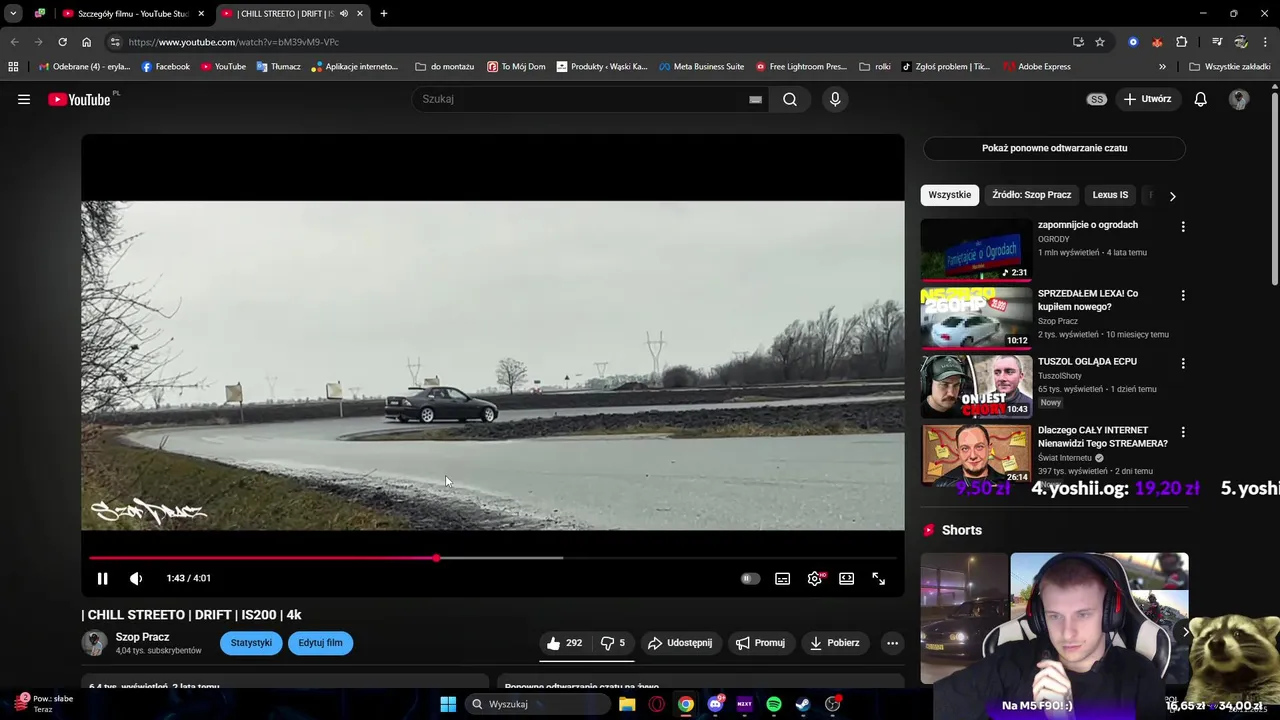Image resolution: width=1280 pixels, height=720 pixels.
Task: Open Wszystkie zakładki folder
Action: click(1230, 67)
